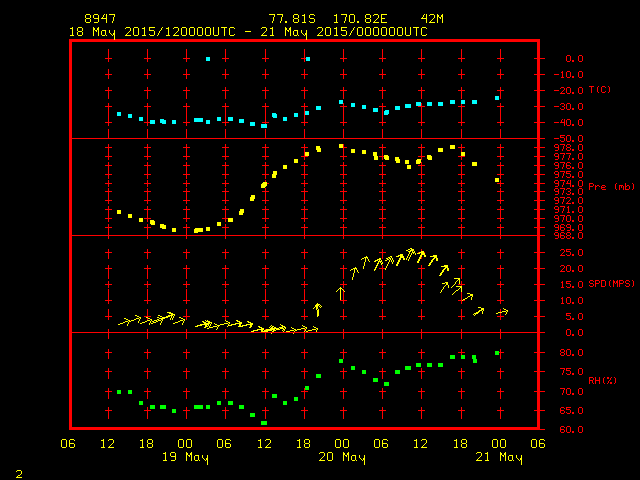Click the "972.0" pressure scale value
Screen dimensions: 640x480
[x=569, y=201]
